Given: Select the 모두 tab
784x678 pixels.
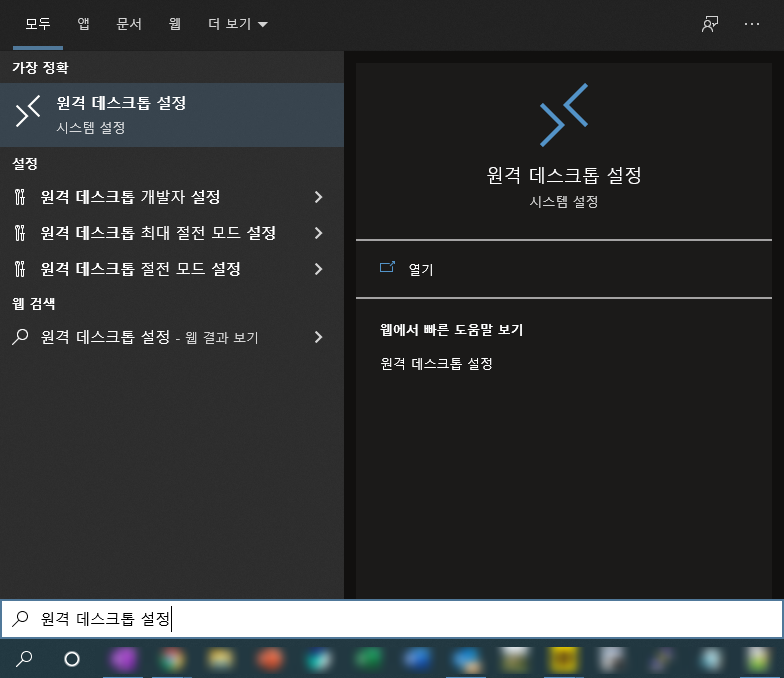Looking at the screenshot, I should [38, 24].
